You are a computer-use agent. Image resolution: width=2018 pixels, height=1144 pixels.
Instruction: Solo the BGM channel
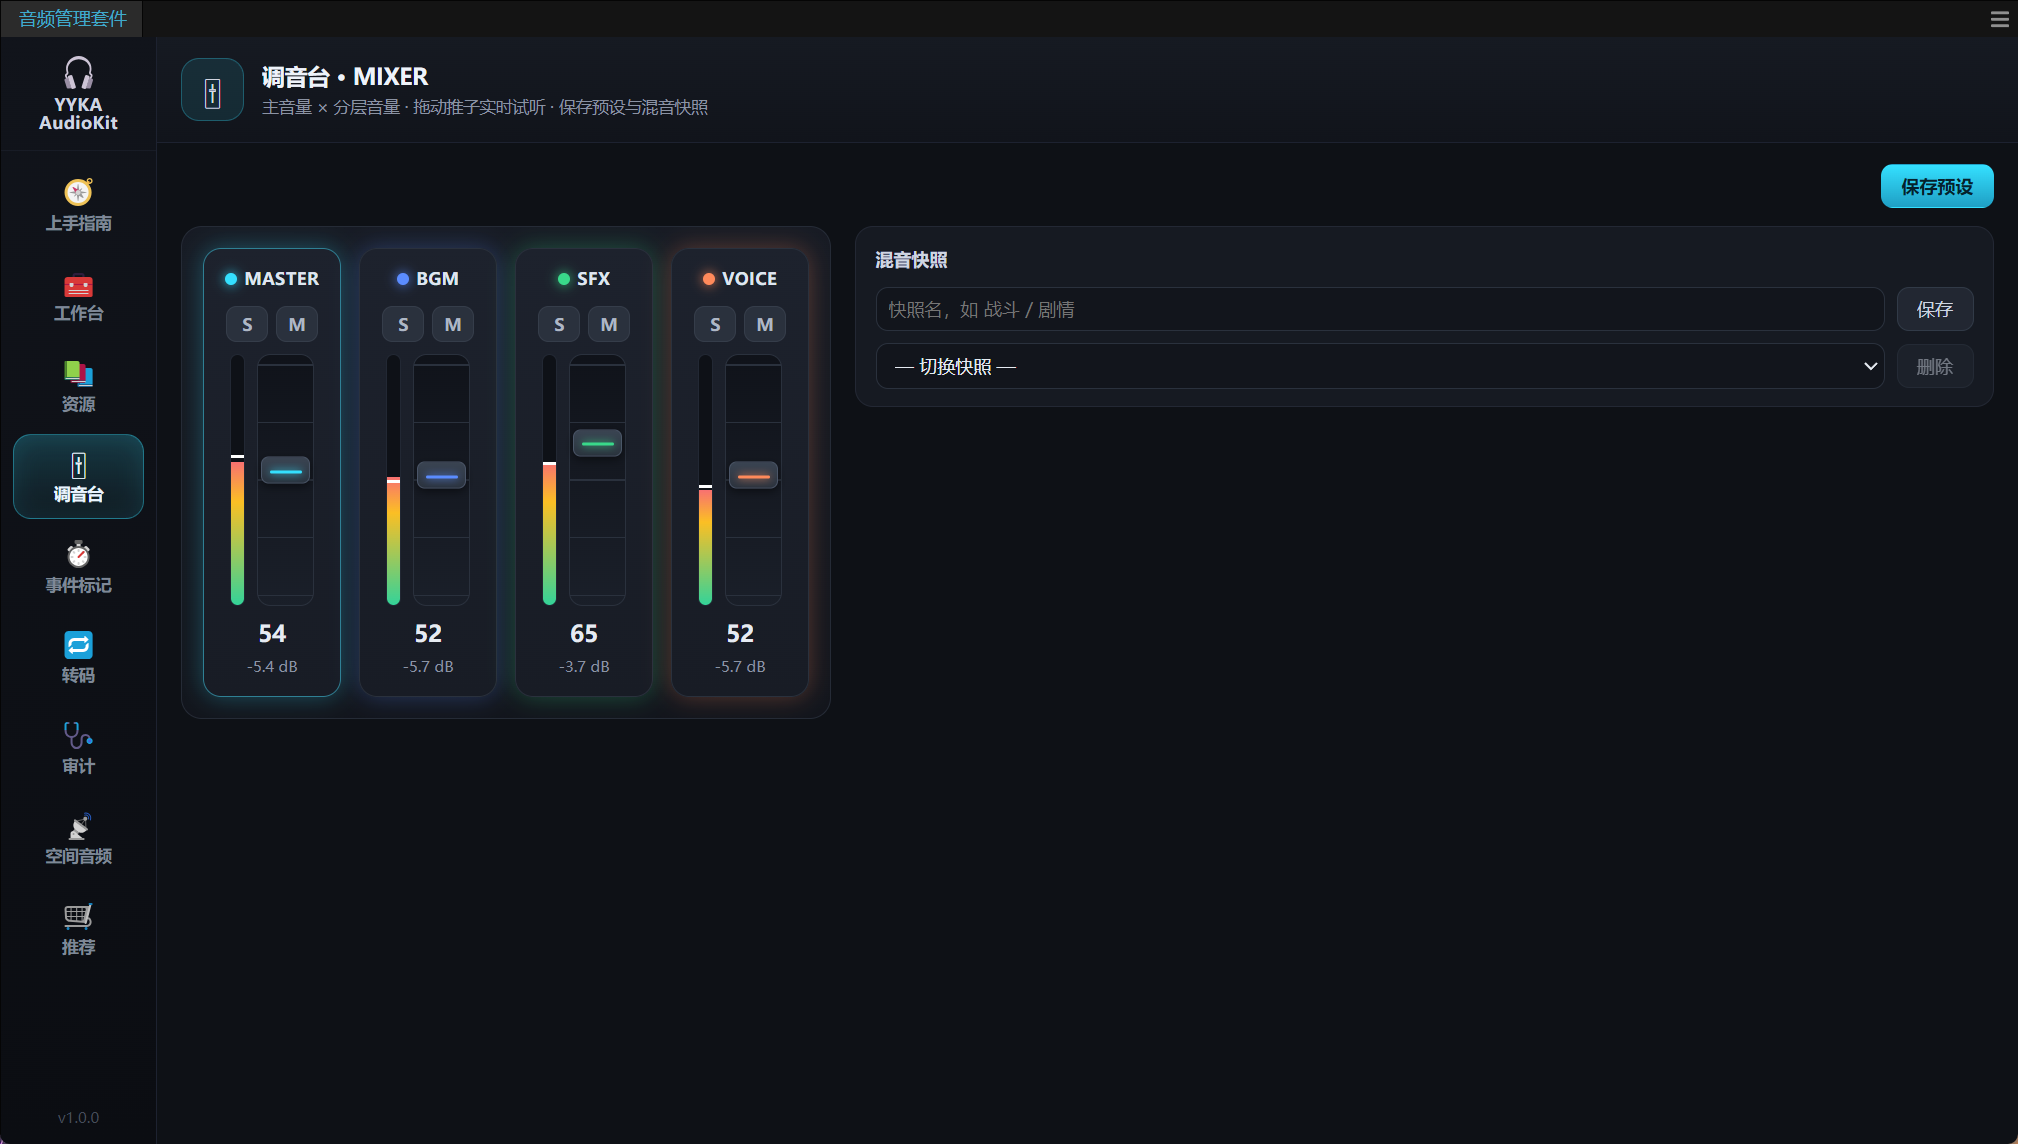coord(403,324)
